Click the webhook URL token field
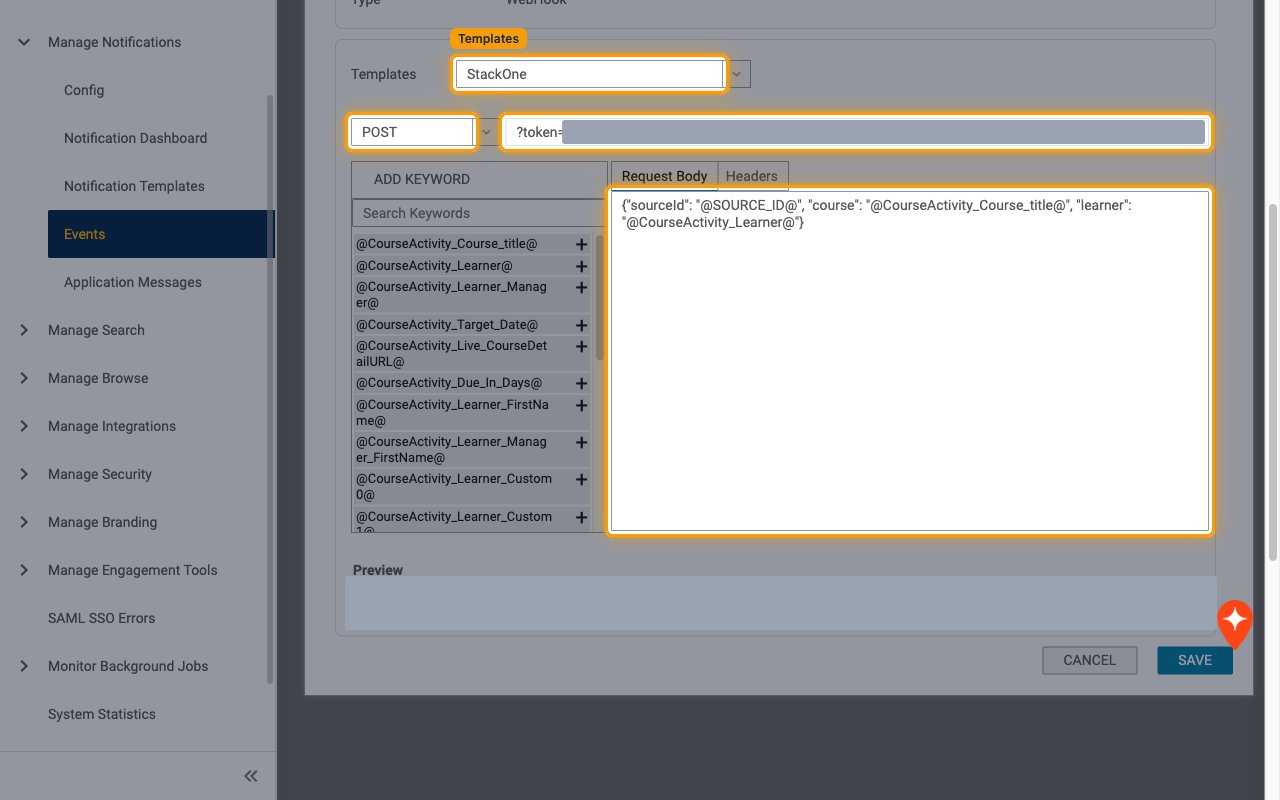This screenshot has height=800, width=1280. [856, 132]
